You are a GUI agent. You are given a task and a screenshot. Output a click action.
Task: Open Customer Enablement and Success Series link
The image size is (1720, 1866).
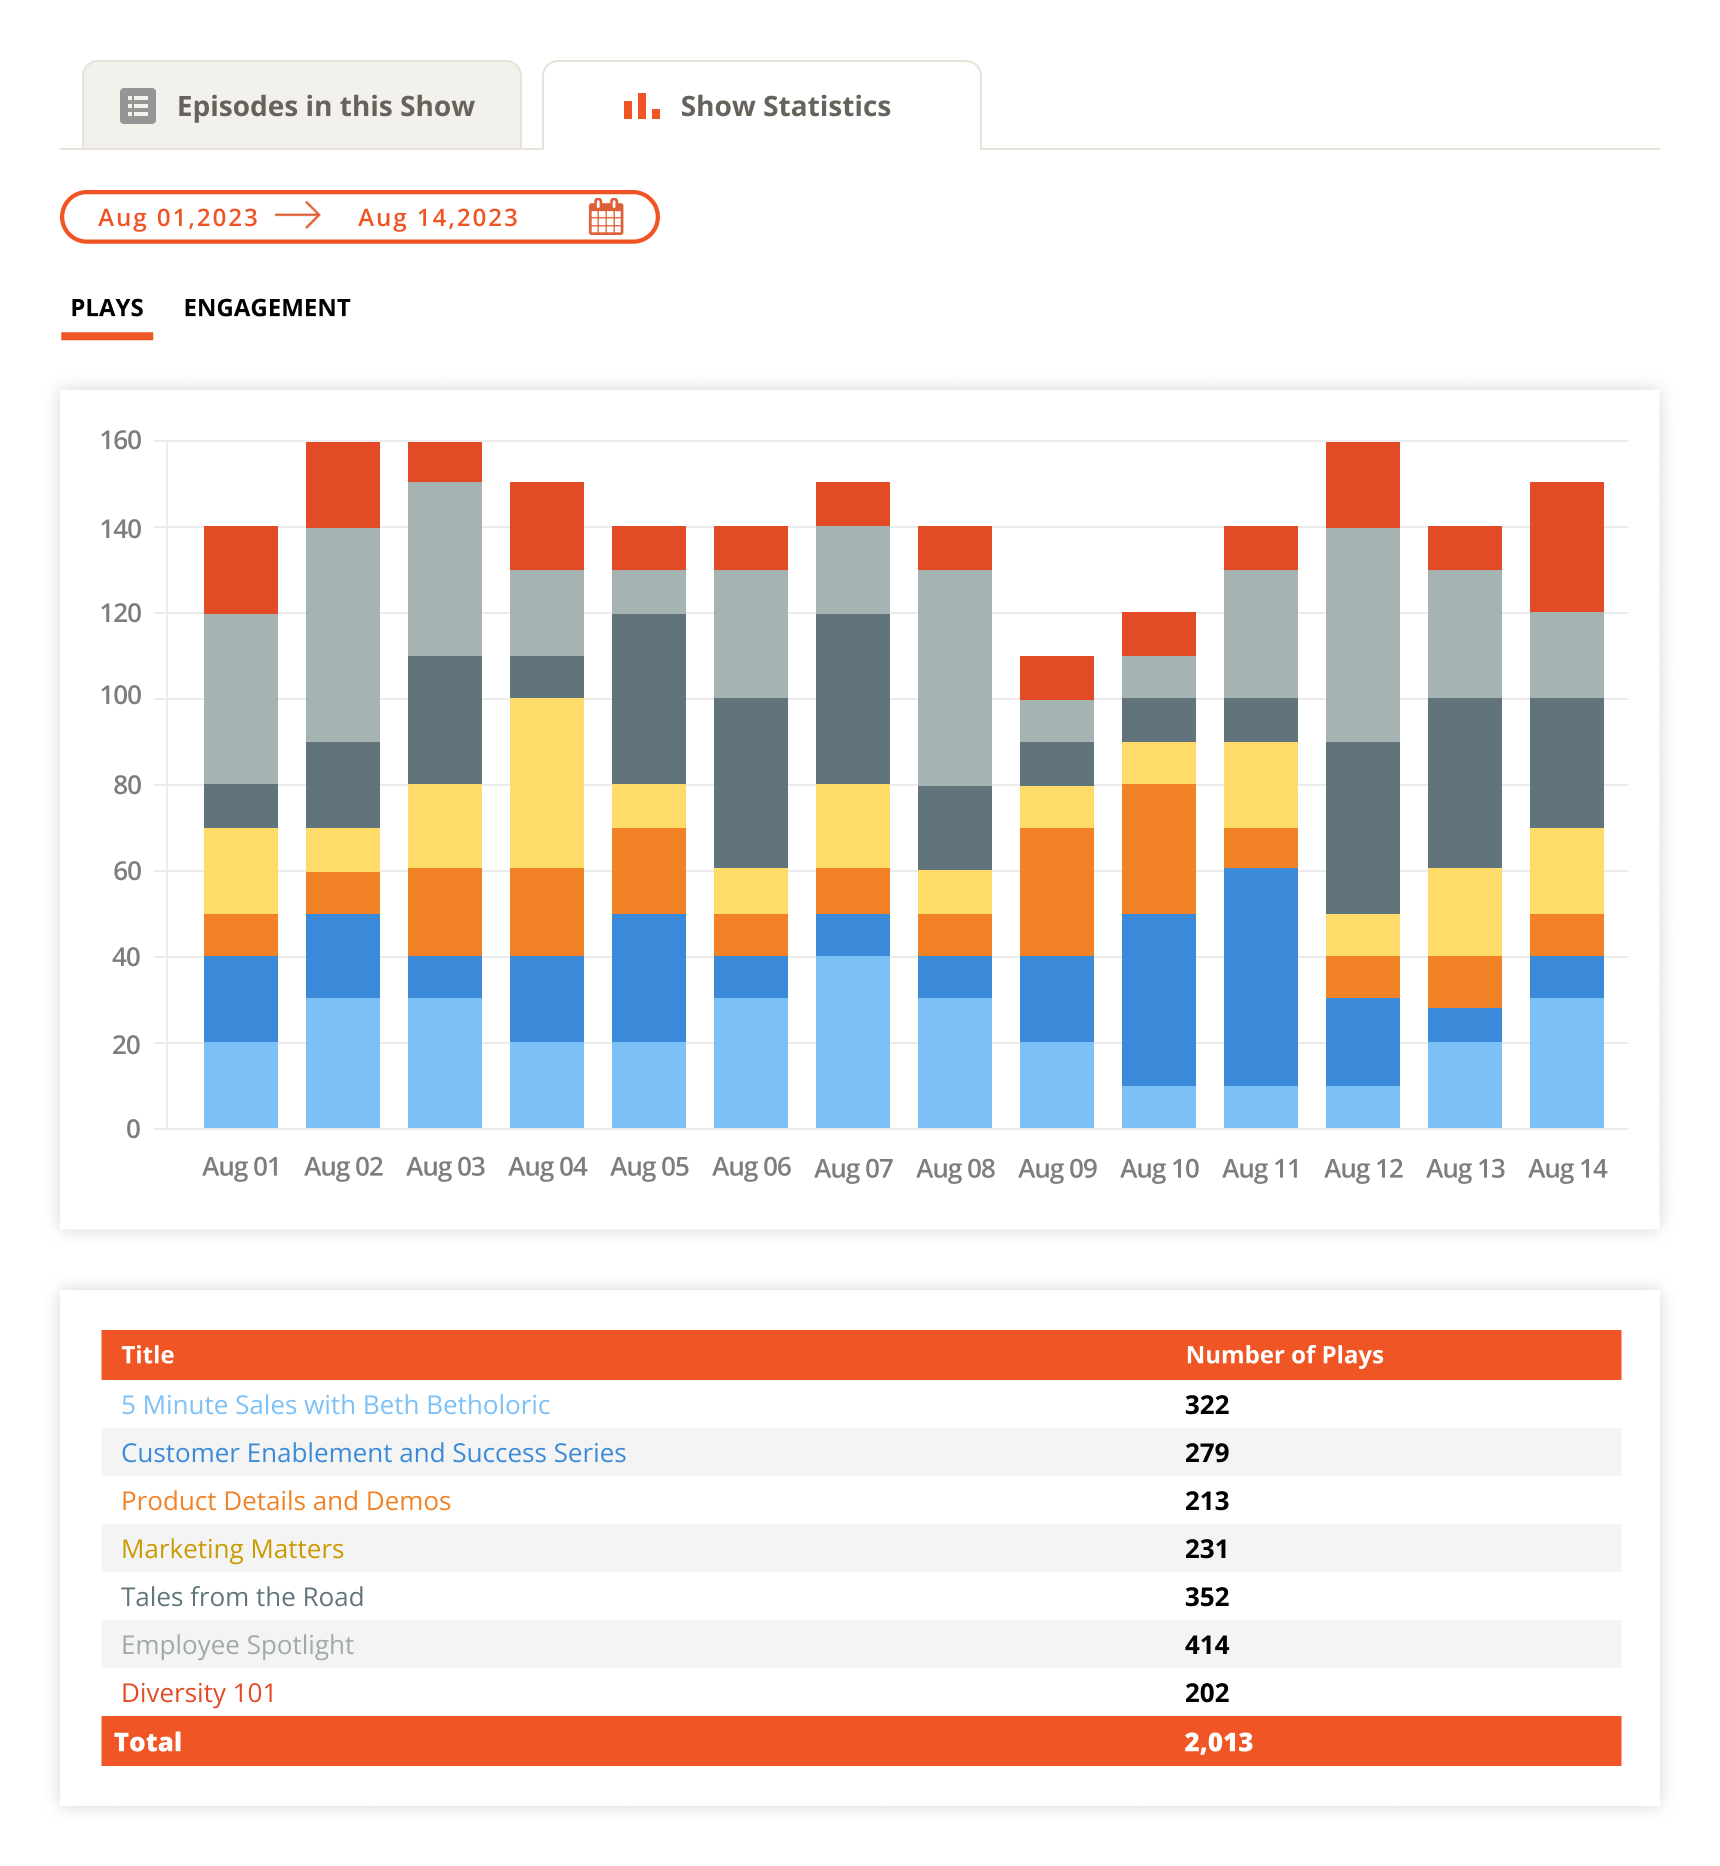373,1453
